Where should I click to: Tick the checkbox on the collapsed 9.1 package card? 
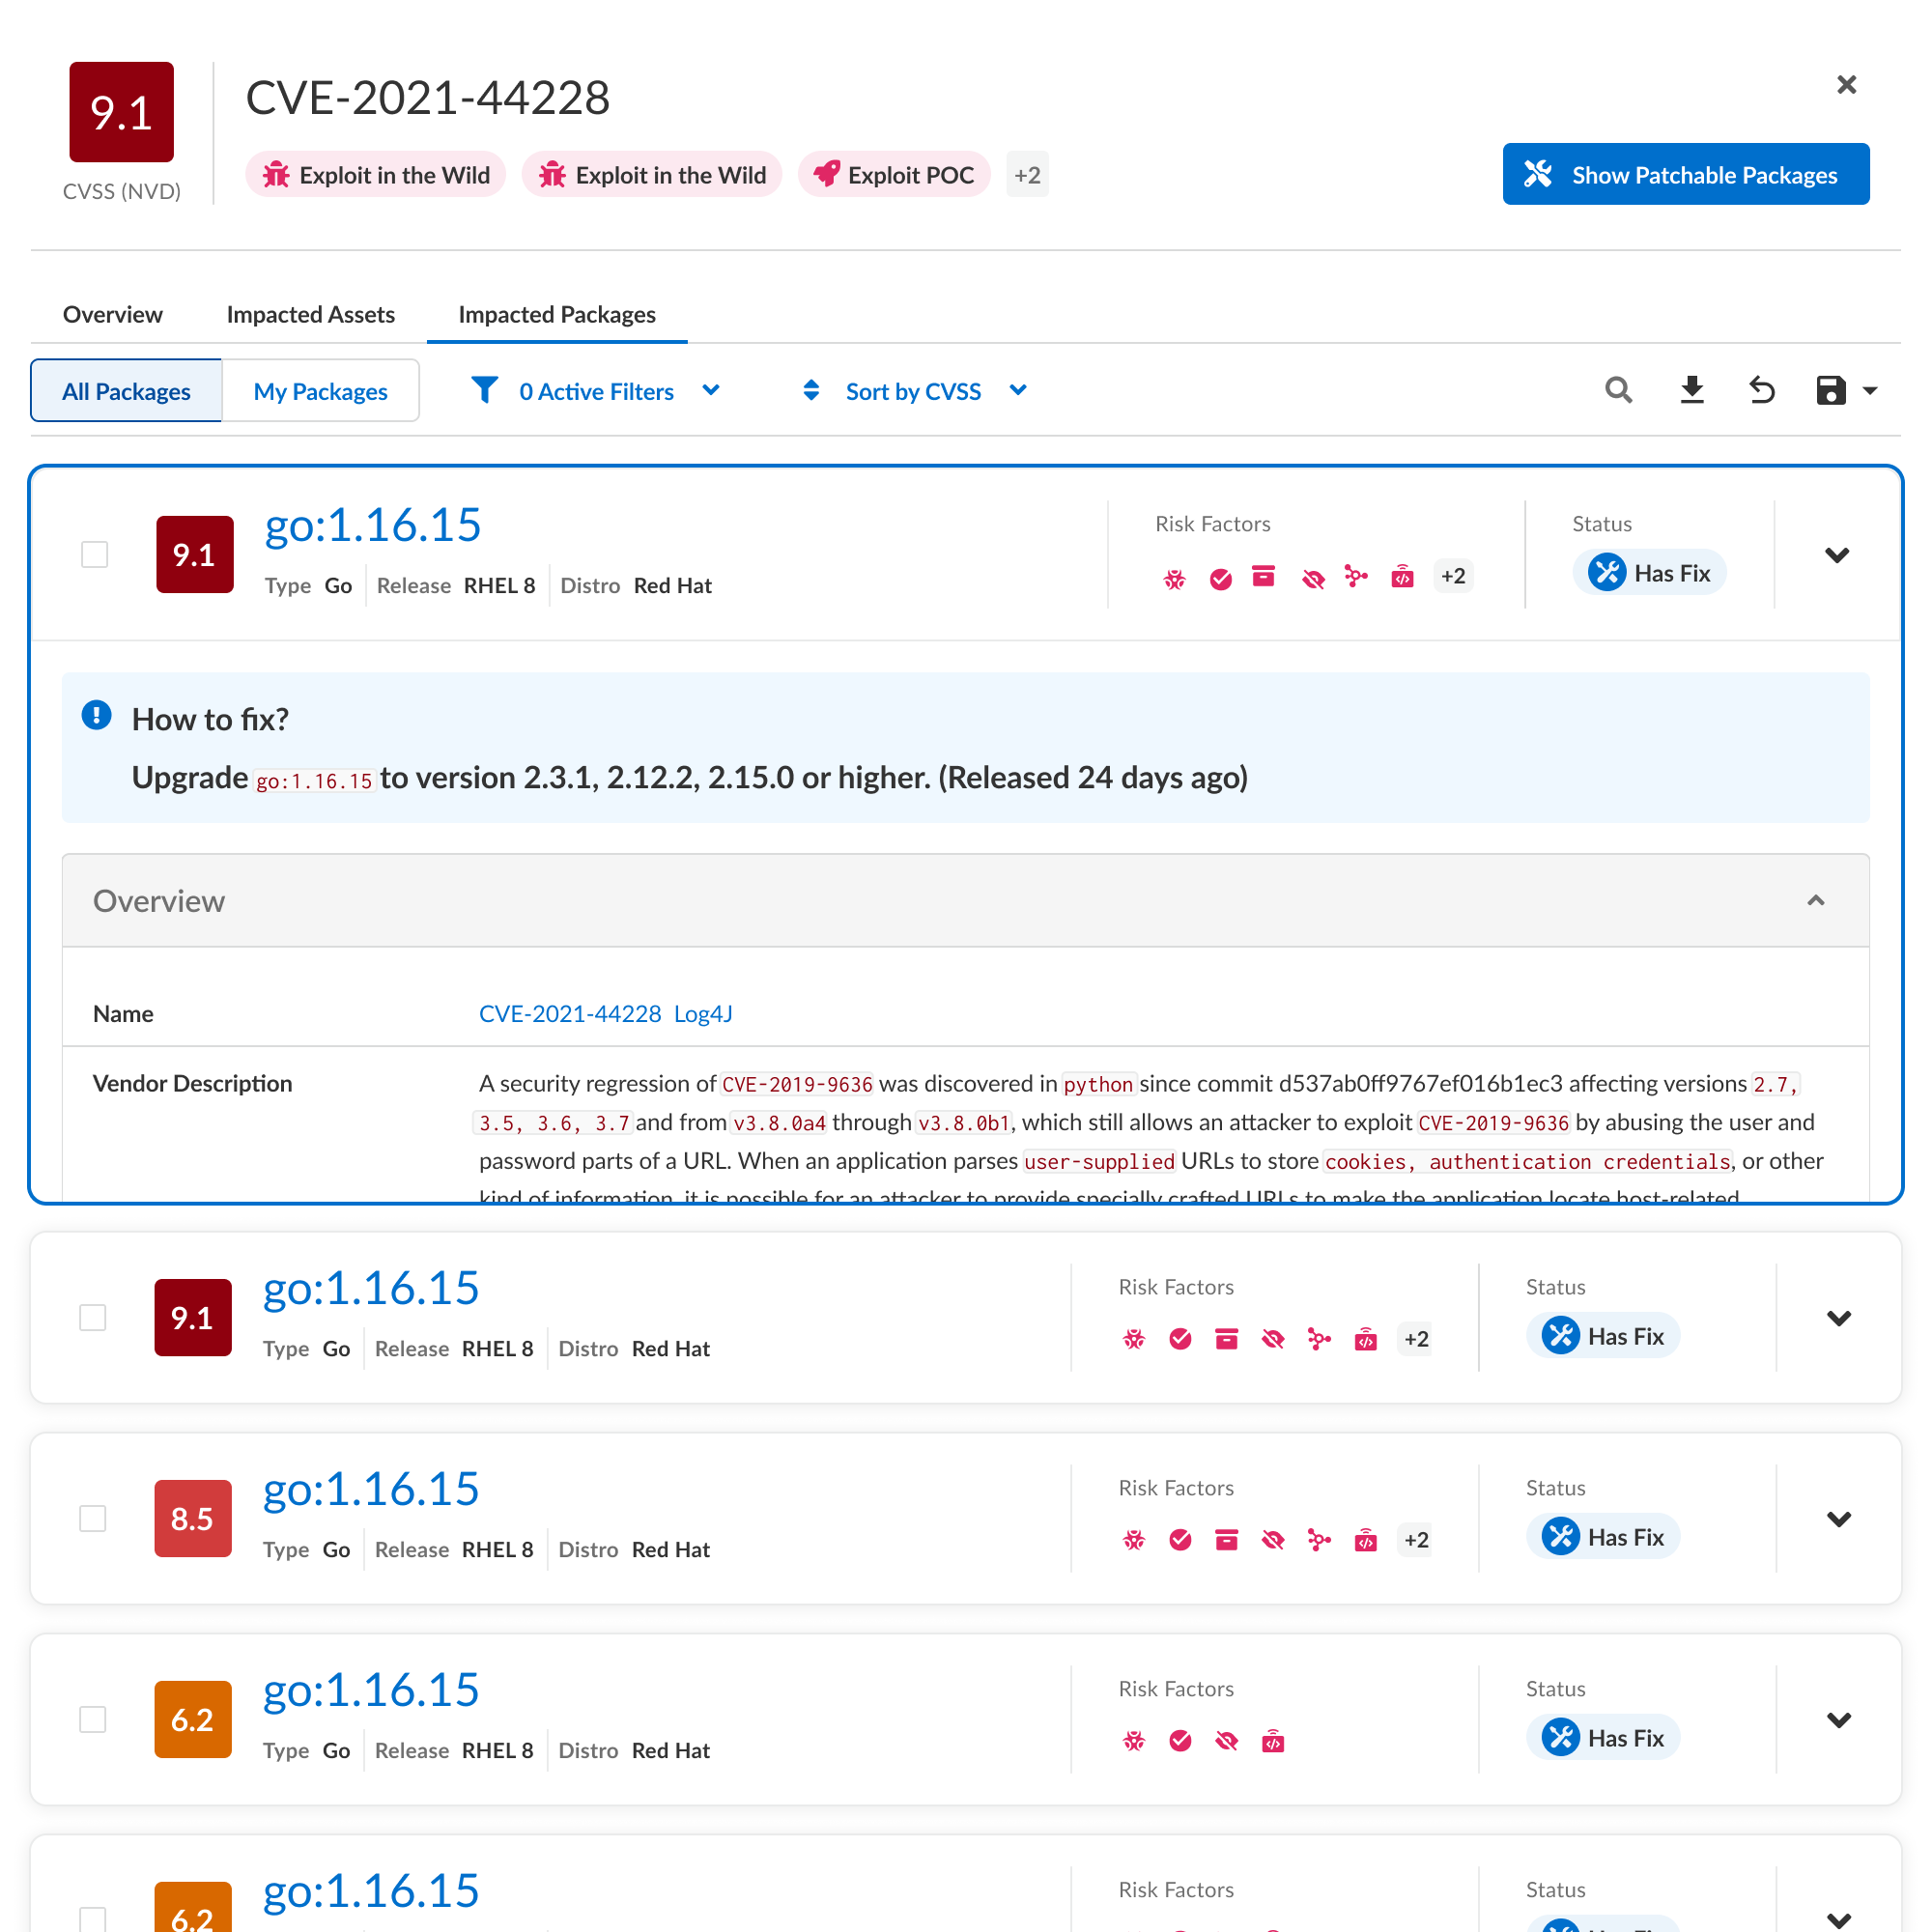[x=92, y=1317]
